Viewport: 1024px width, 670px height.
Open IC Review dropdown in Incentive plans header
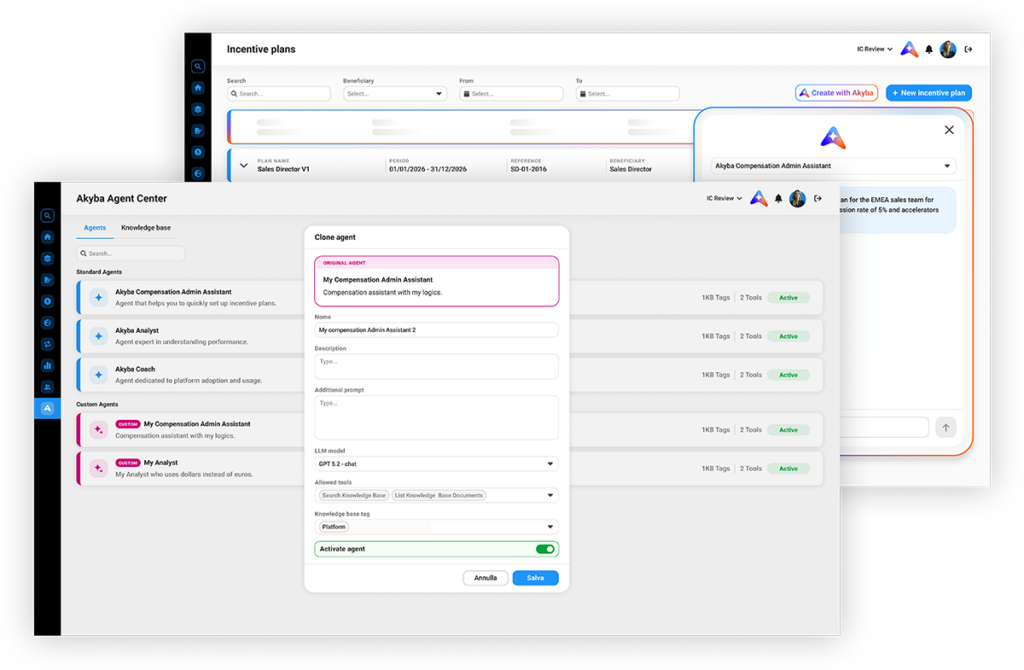tap(874, 49)
